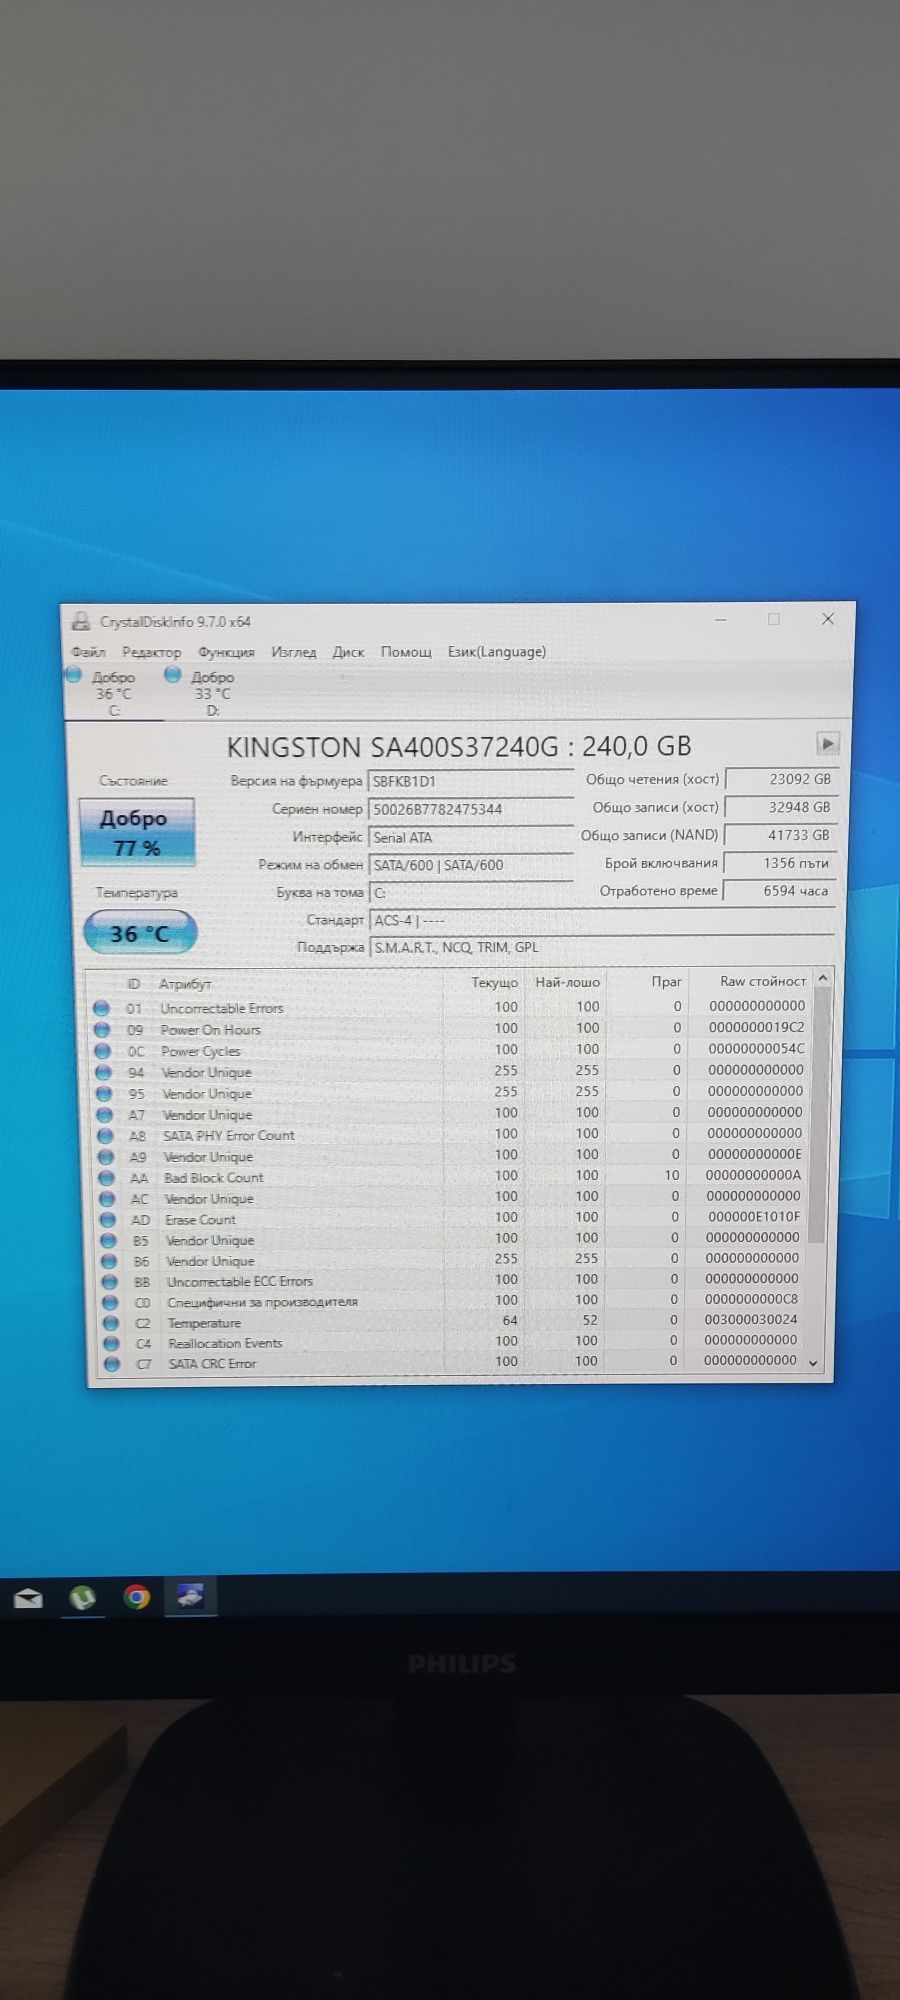
Task: Click raw value 0000000019C2
Action: 756,1027
